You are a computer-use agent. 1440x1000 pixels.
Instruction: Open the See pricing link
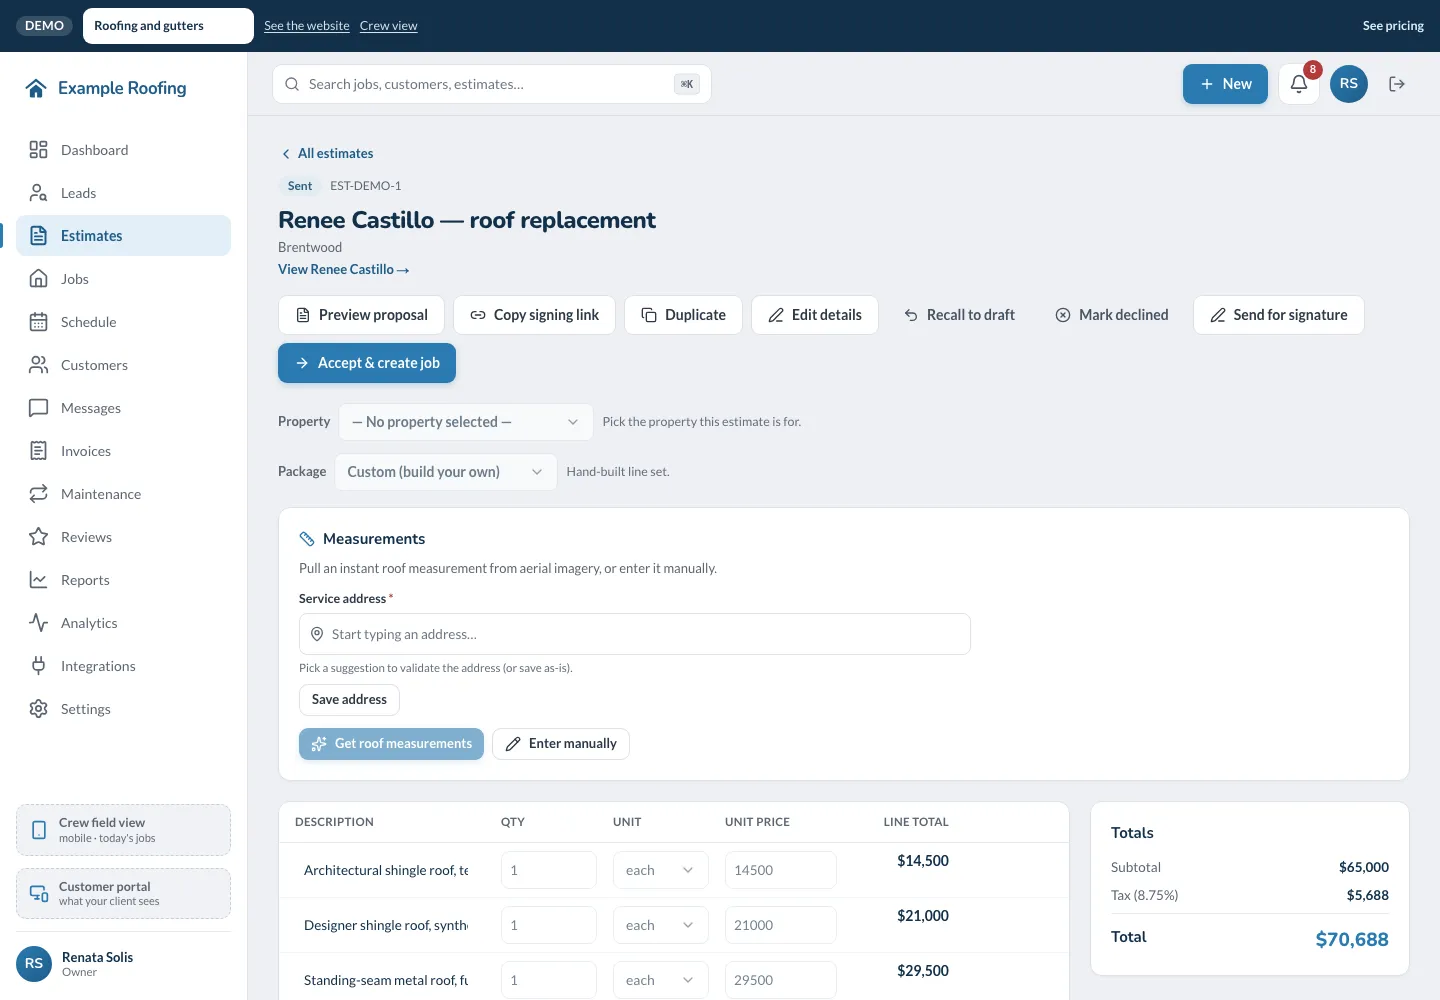tap(1393, 26)
